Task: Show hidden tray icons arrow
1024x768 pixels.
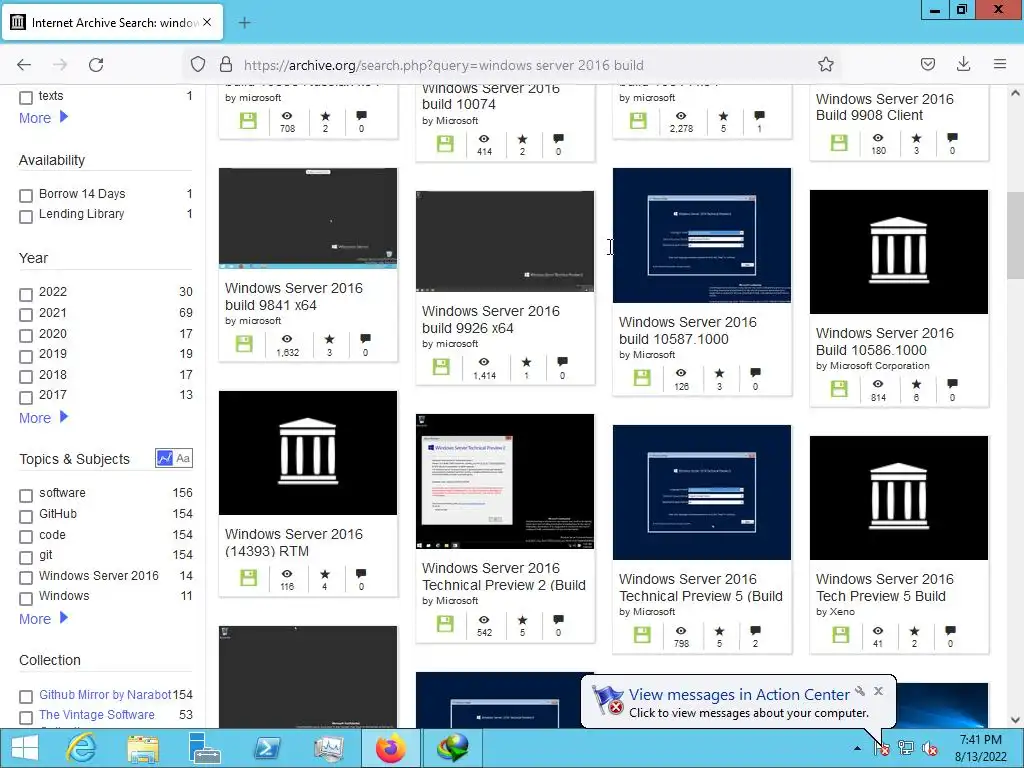Action: (x=857, y=748)
